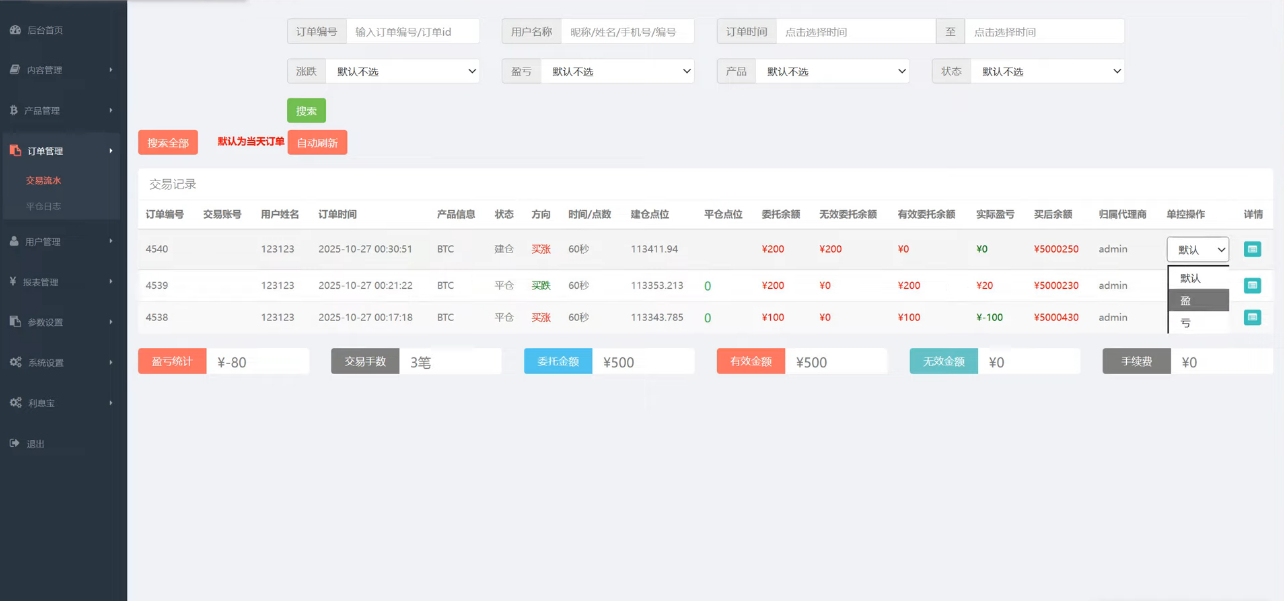Screen dimensions: 1284x601
Task: Open the 系统设置 gear icon
Action: [x=14, y=362]
